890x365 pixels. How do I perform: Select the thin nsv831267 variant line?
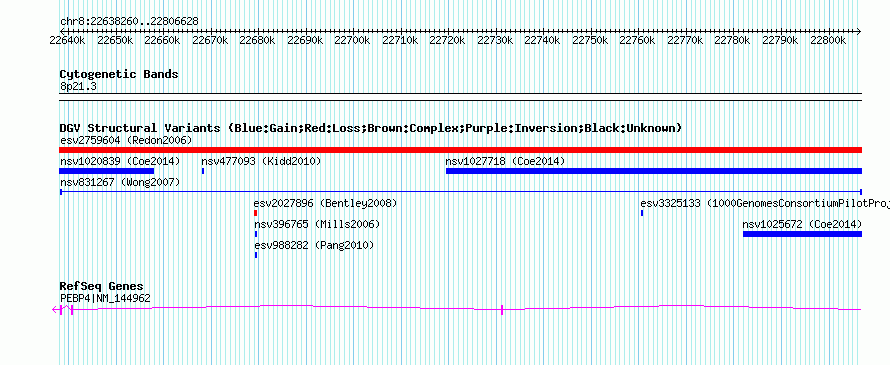point(460,192)
